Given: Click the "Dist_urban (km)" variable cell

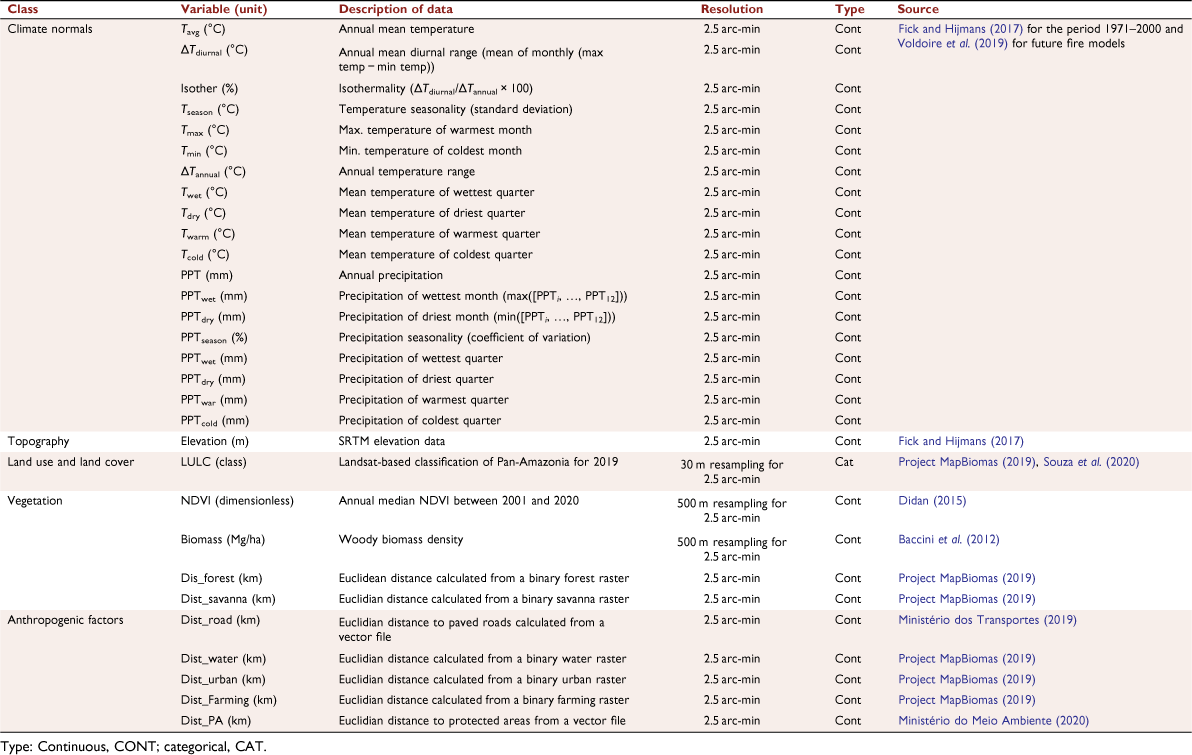Looking at the screenshot, I should [223, 679].
